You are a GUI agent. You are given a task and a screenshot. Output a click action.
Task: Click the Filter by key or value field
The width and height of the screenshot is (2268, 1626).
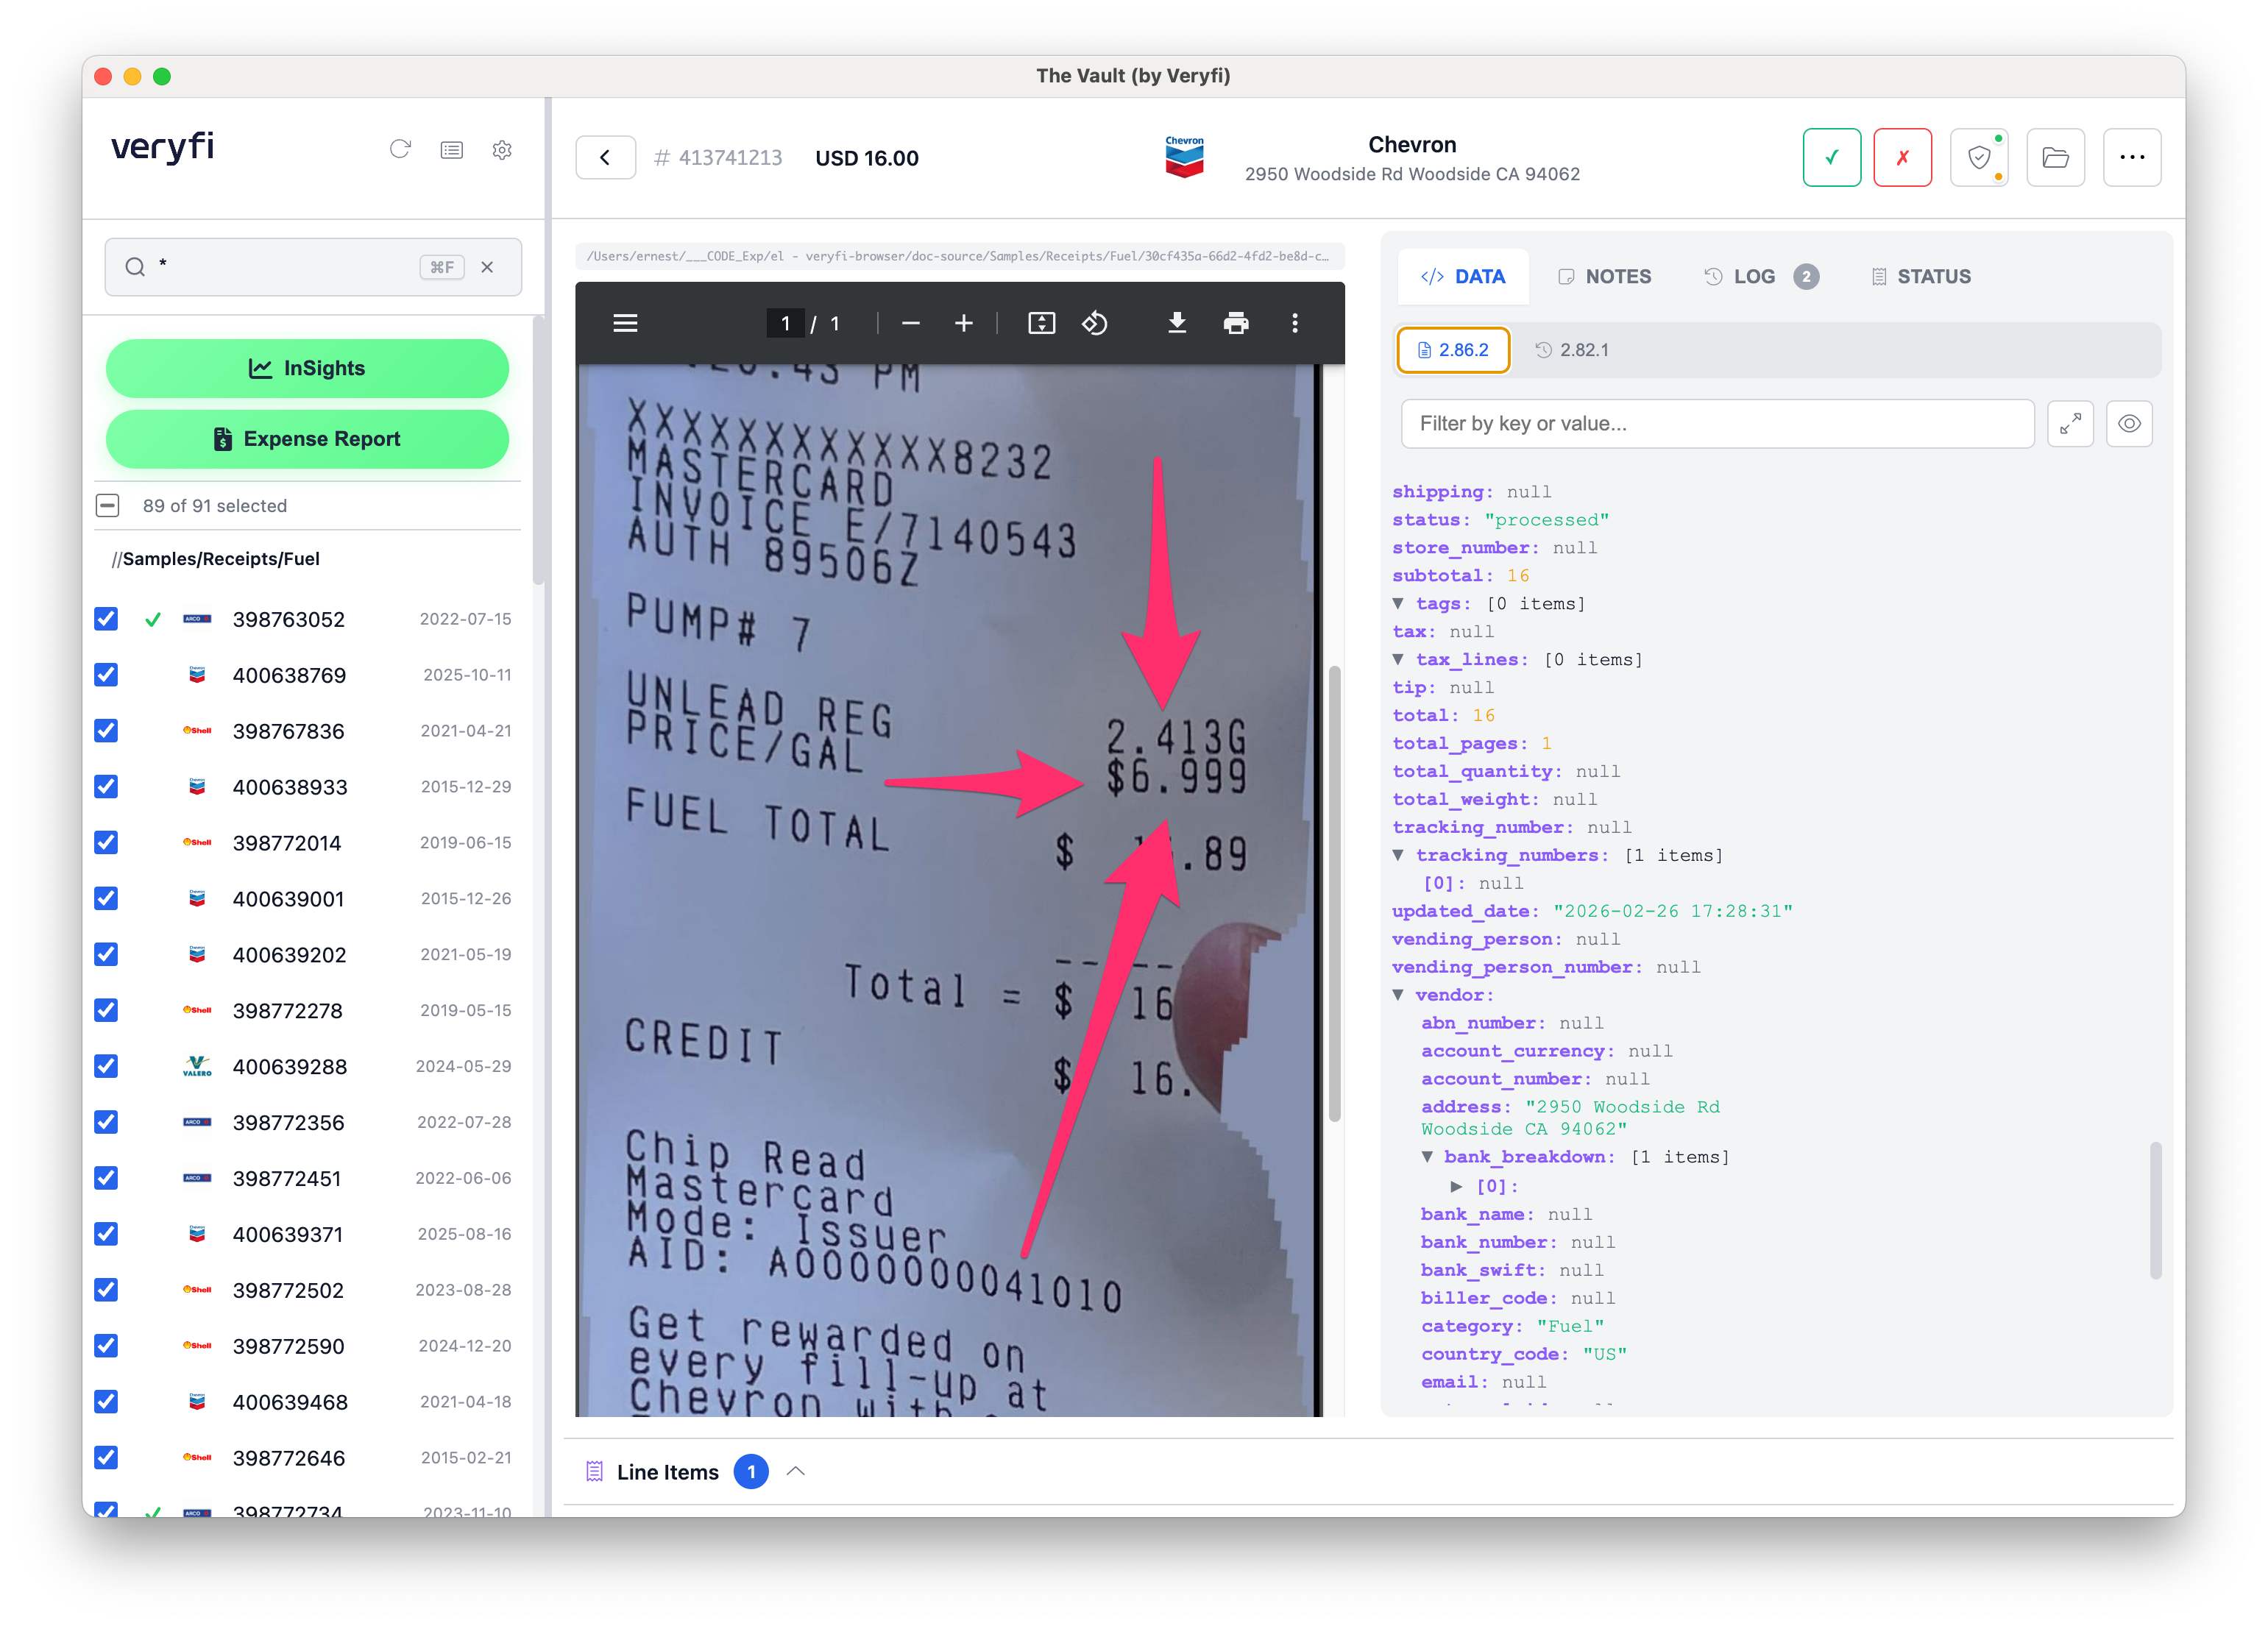[1716, 424]
